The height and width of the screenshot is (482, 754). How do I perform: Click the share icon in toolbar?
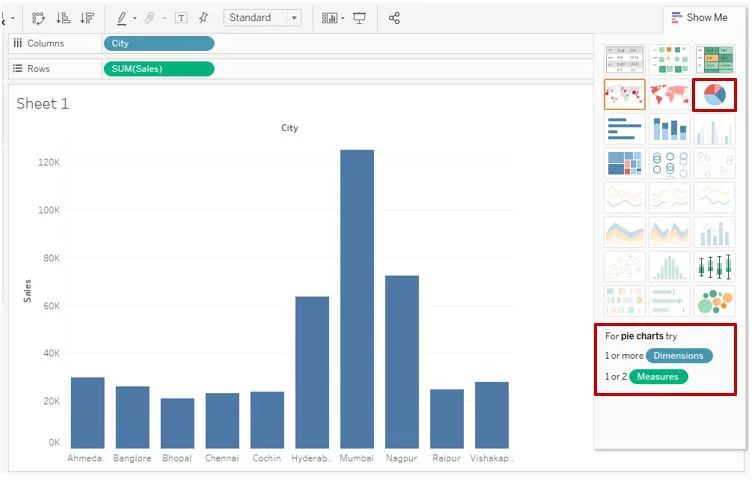[394, 18]
